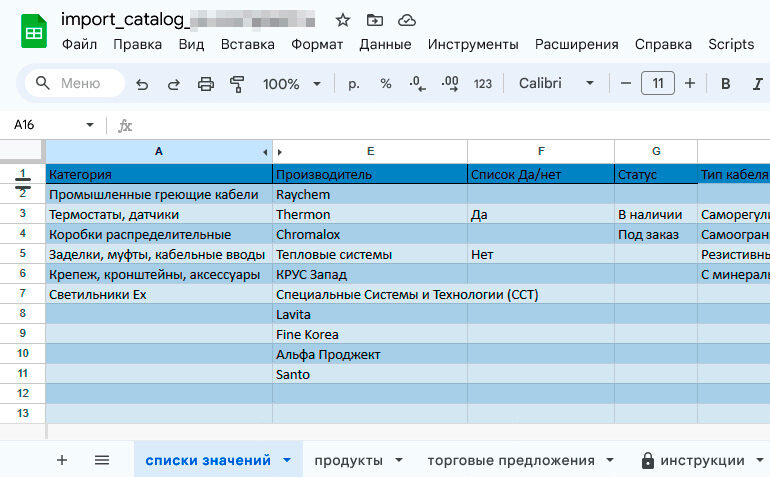Select row 7 header

[23, 294]
